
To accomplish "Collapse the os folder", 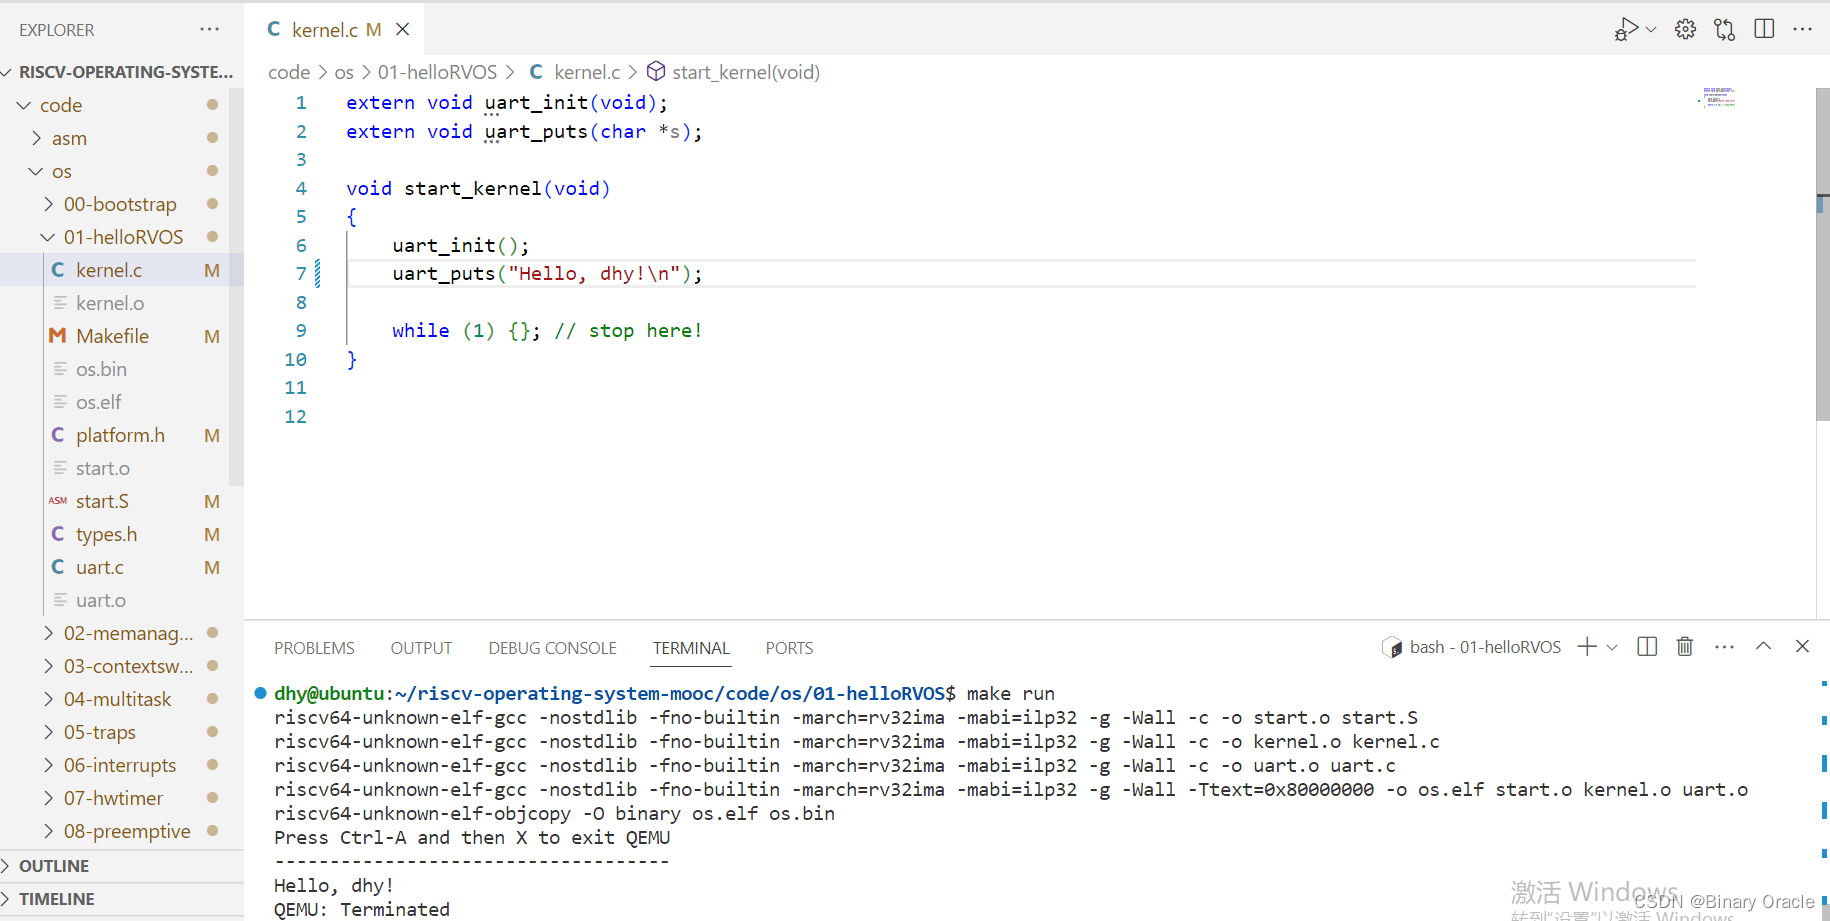I will (122, 171).
